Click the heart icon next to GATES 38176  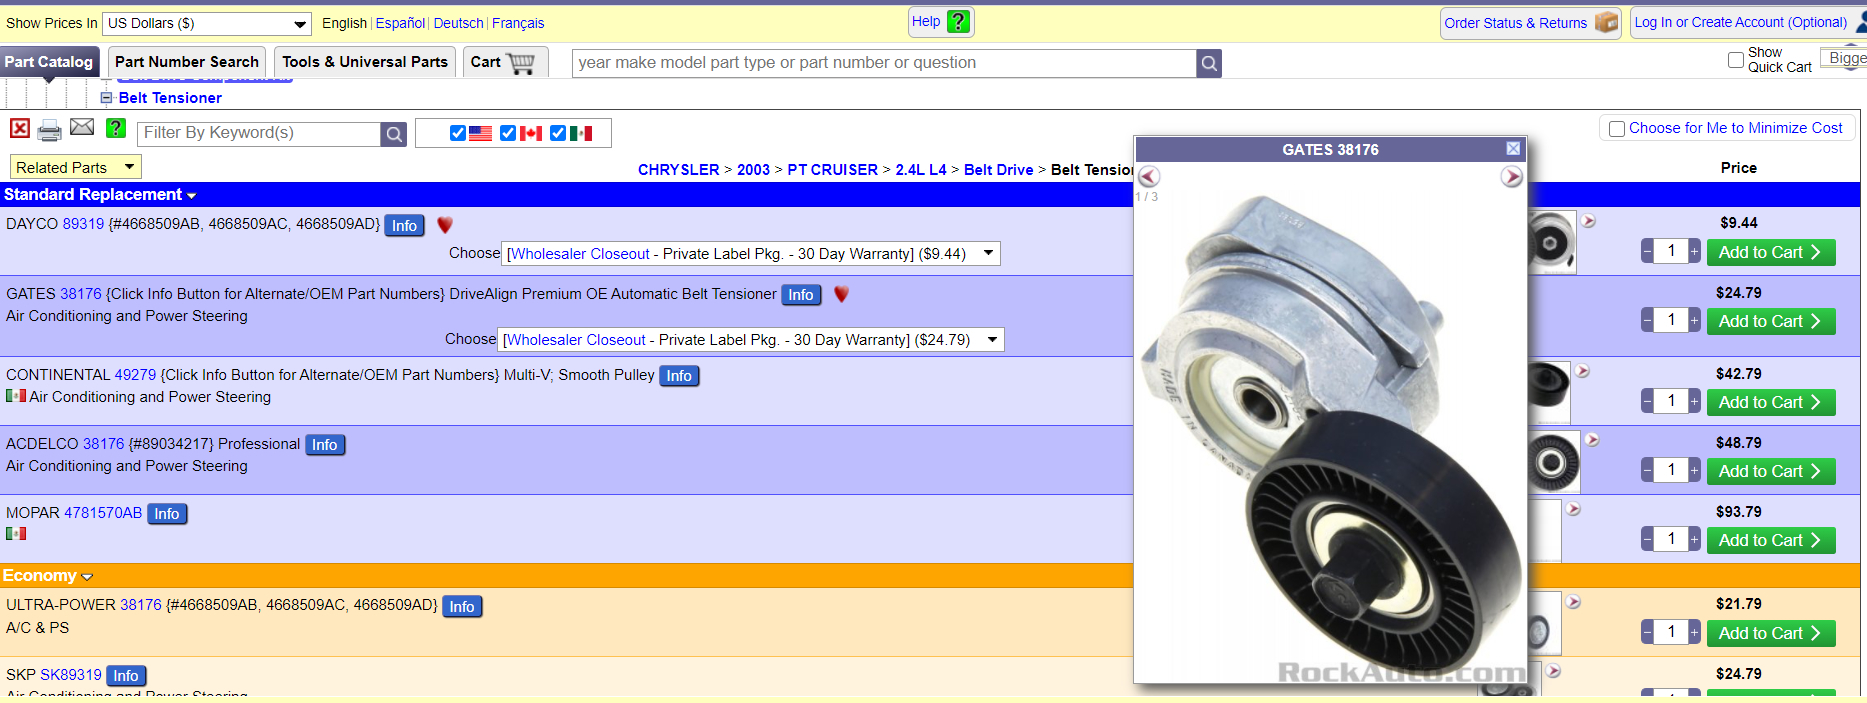coord(841,294)
